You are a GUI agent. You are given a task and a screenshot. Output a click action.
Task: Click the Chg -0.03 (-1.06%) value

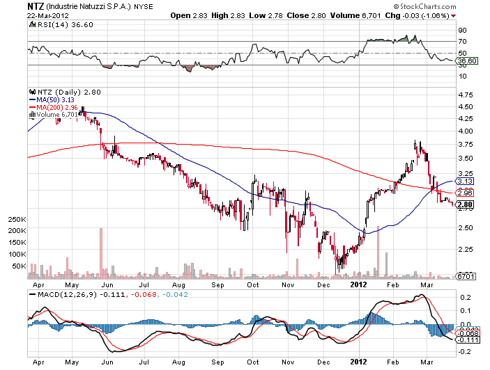pos(417,15)
